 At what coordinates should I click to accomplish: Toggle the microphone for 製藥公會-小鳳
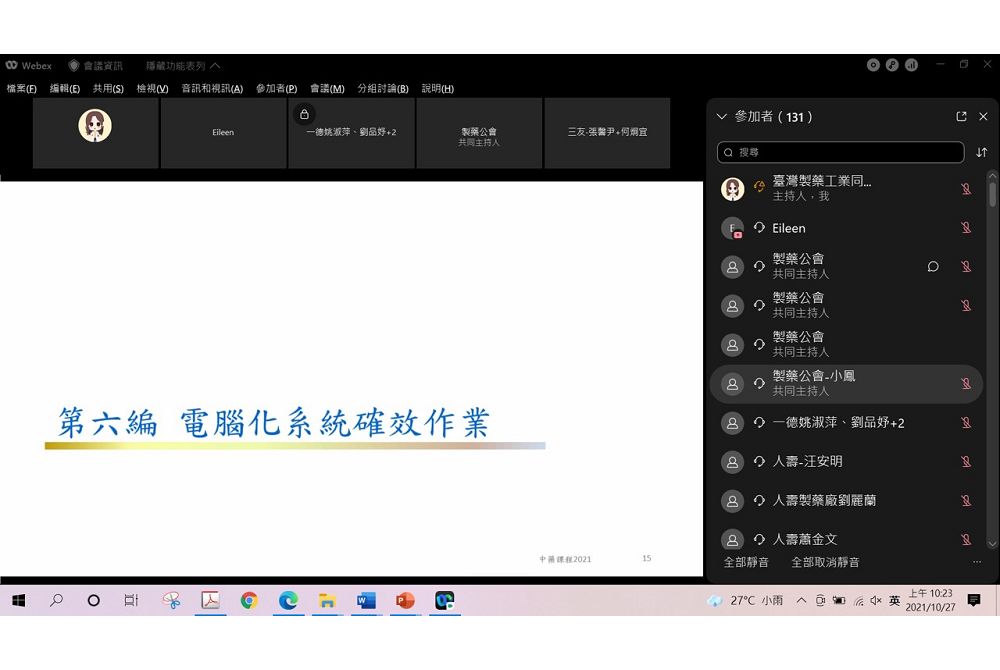[966, 383]
